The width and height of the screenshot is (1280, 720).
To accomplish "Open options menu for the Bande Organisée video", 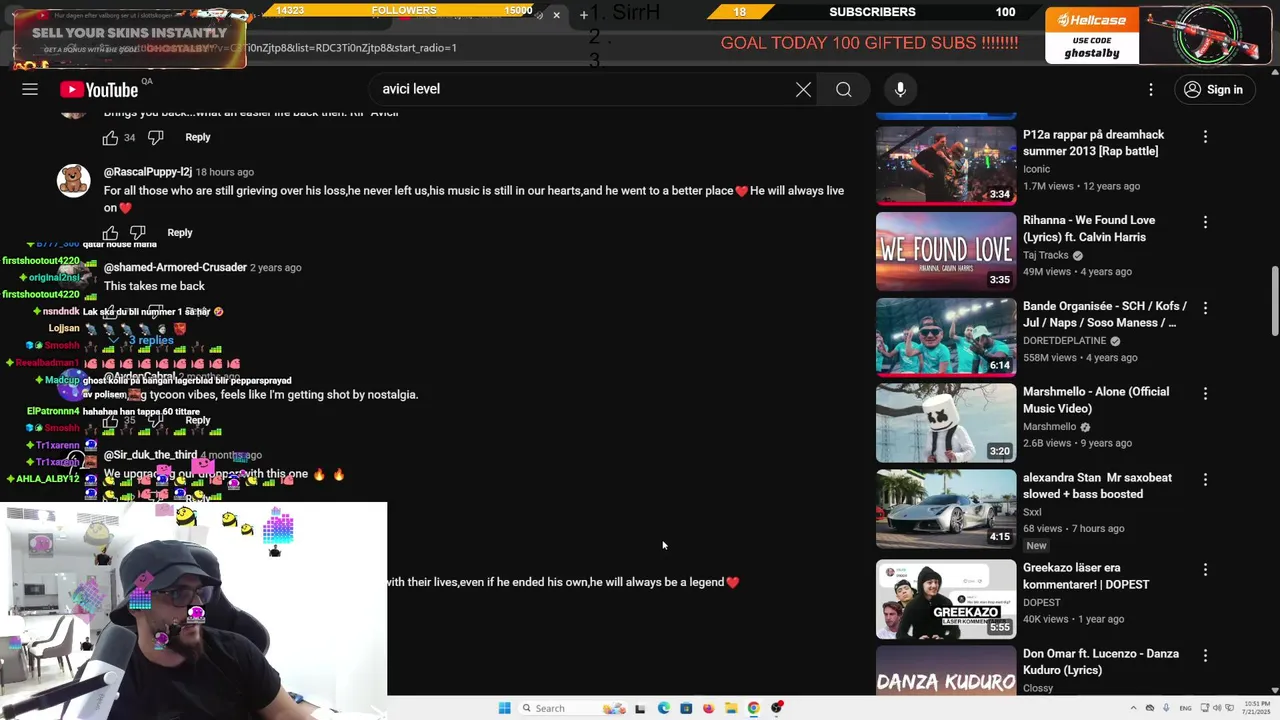I will point(1205,308).
